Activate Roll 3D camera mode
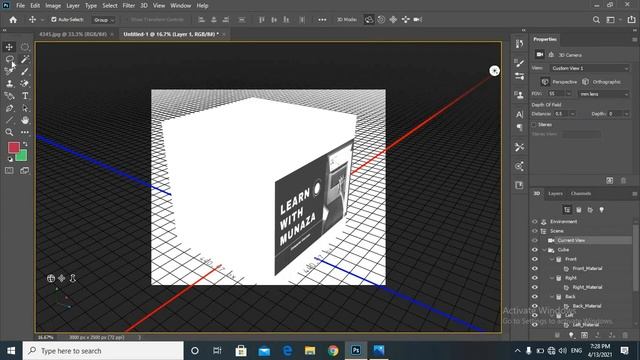This screenshot has height=360, width=640. [x=381, y=20]
